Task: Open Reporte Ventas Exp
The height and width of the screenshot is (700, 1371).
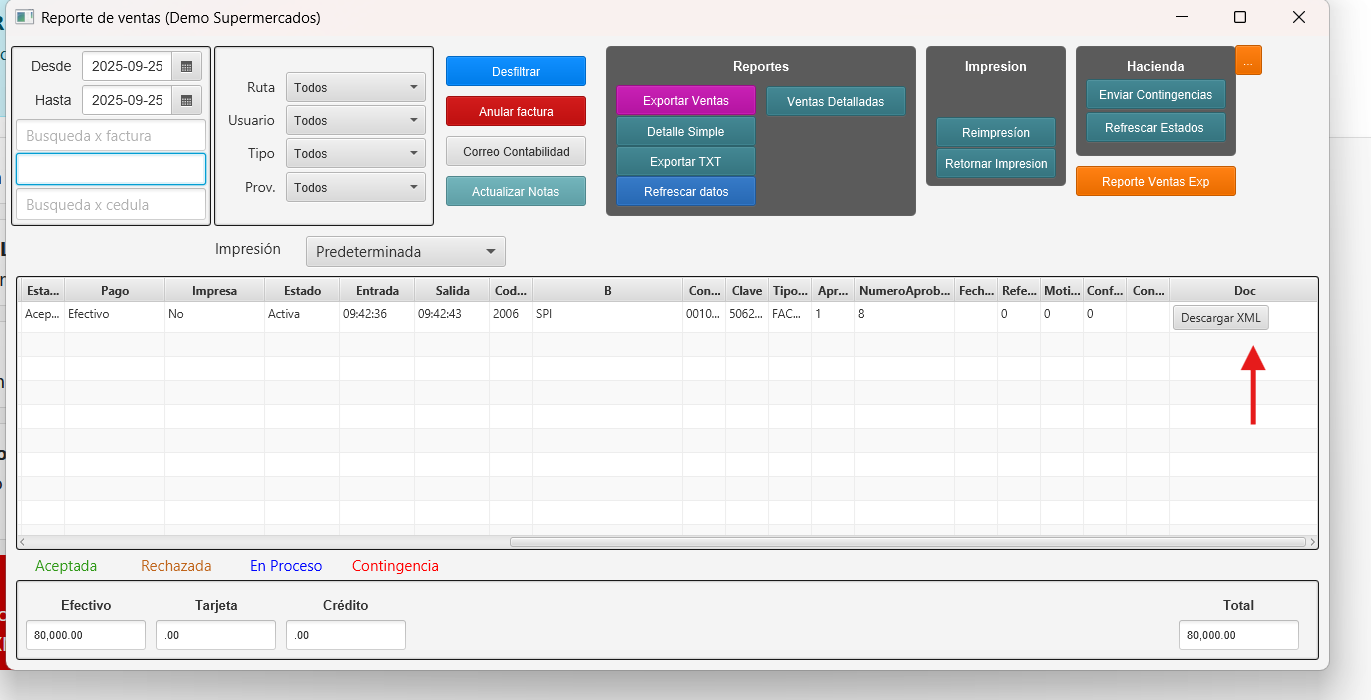Action: pyautogui.click(x=1155, y=182)
